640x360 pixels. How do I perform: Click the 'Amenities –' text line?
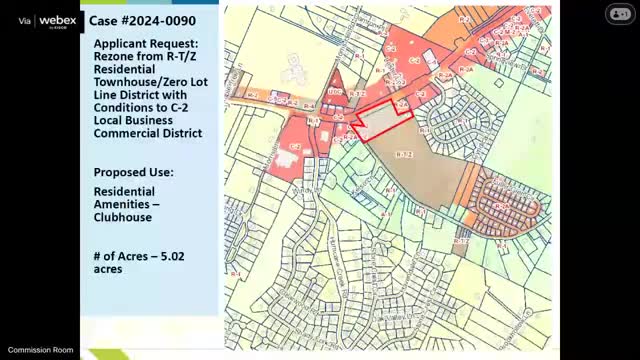pyautogui.click(x=127, y=204)
